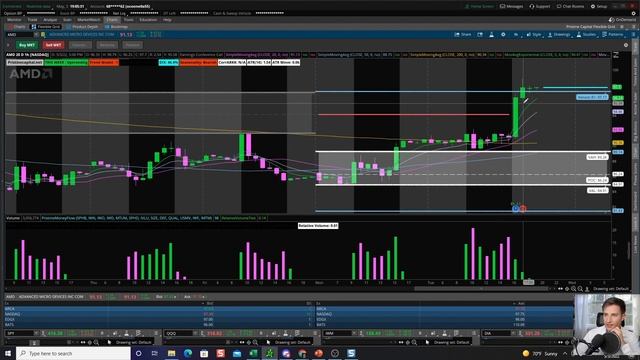Select the NASDAQ bid row in Level II
640x360 pixels.
[158, 314]
